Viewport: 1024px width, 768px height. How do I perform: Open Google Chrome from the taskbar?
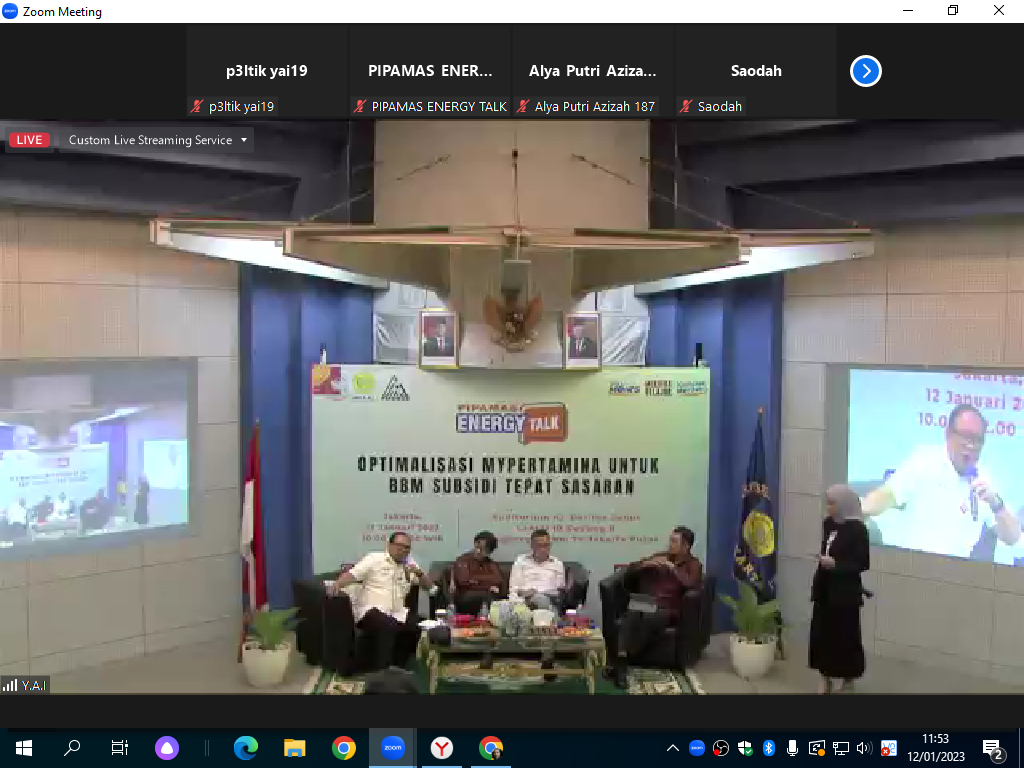coord(344,748)
